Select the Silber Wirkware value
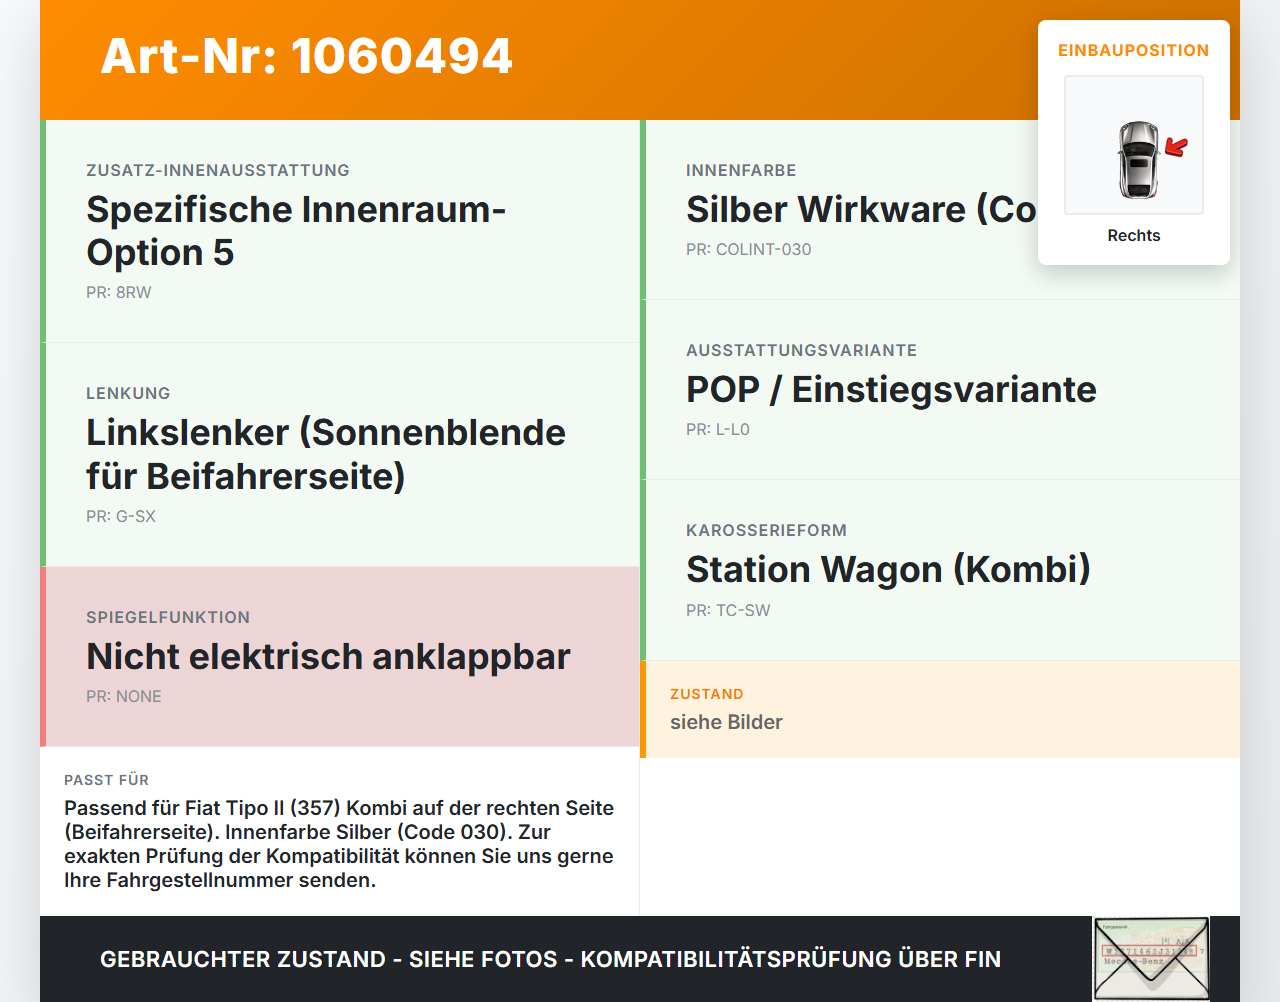The image size is (1280, 1002). tap(862, 210)
